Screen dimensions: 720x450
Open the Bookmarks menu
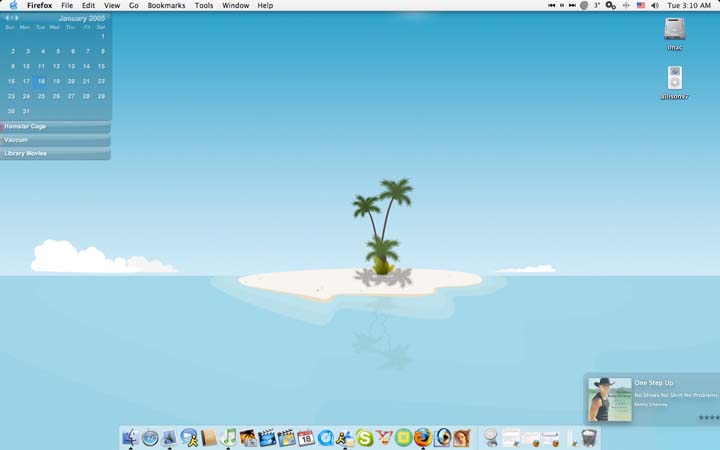click(166, 6)
